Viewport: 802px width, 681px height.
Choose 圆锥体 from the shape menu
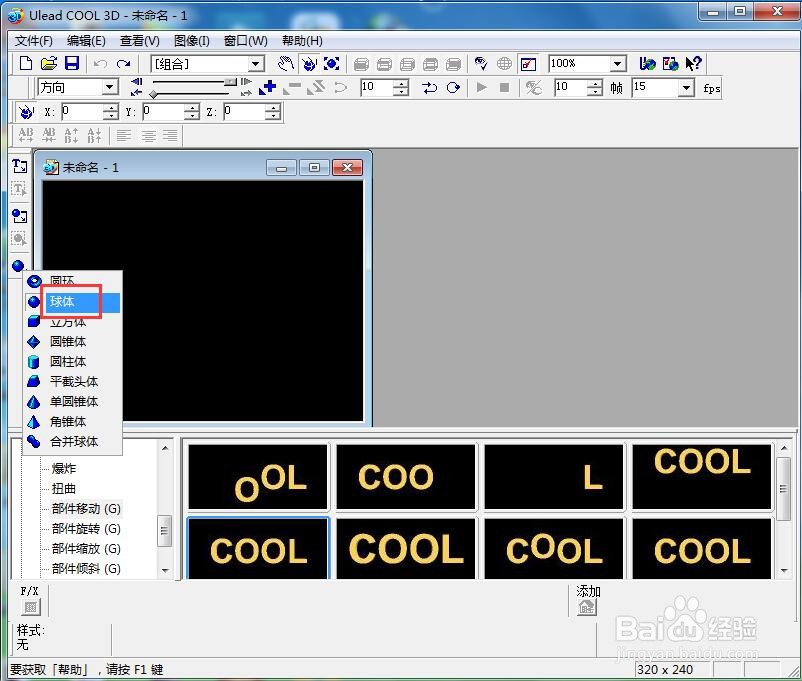[x=72, y=341]
